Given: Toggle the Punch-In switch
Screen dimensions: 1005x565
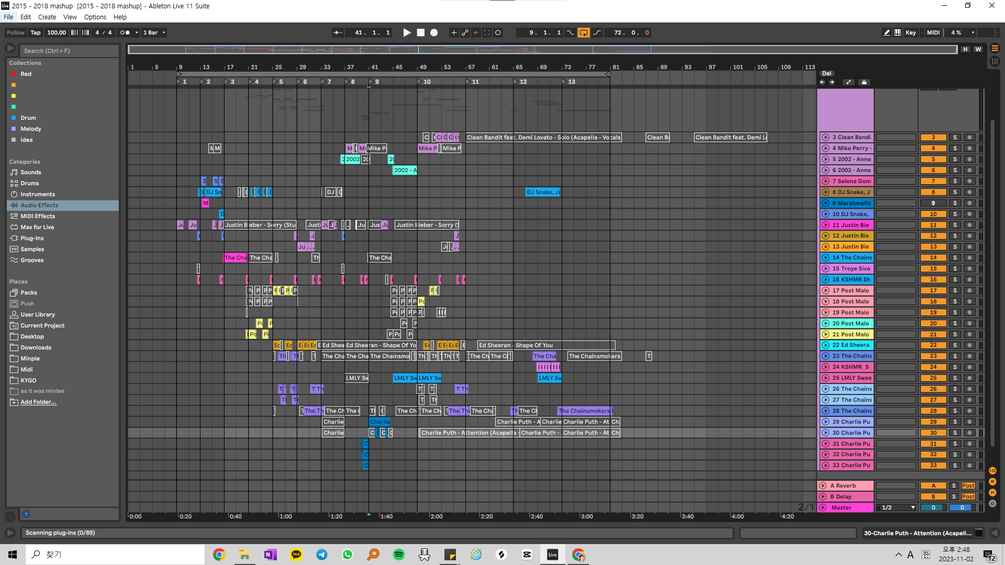Looking at the screenshot, I should 570,32.
